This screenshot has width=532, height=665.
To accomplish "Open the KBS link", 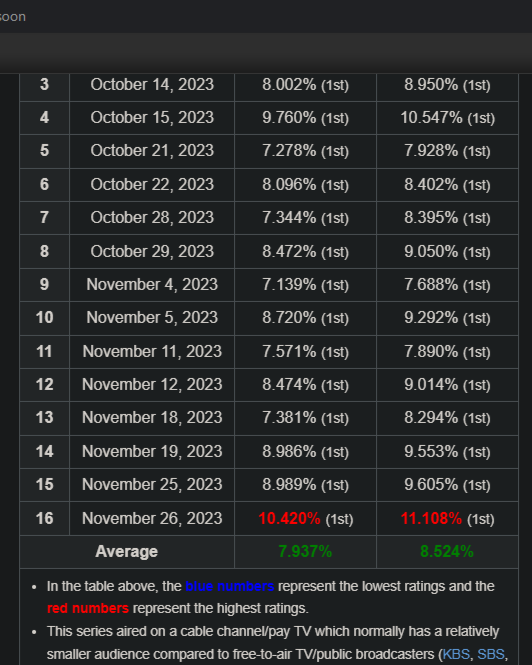I will (456, 654).
